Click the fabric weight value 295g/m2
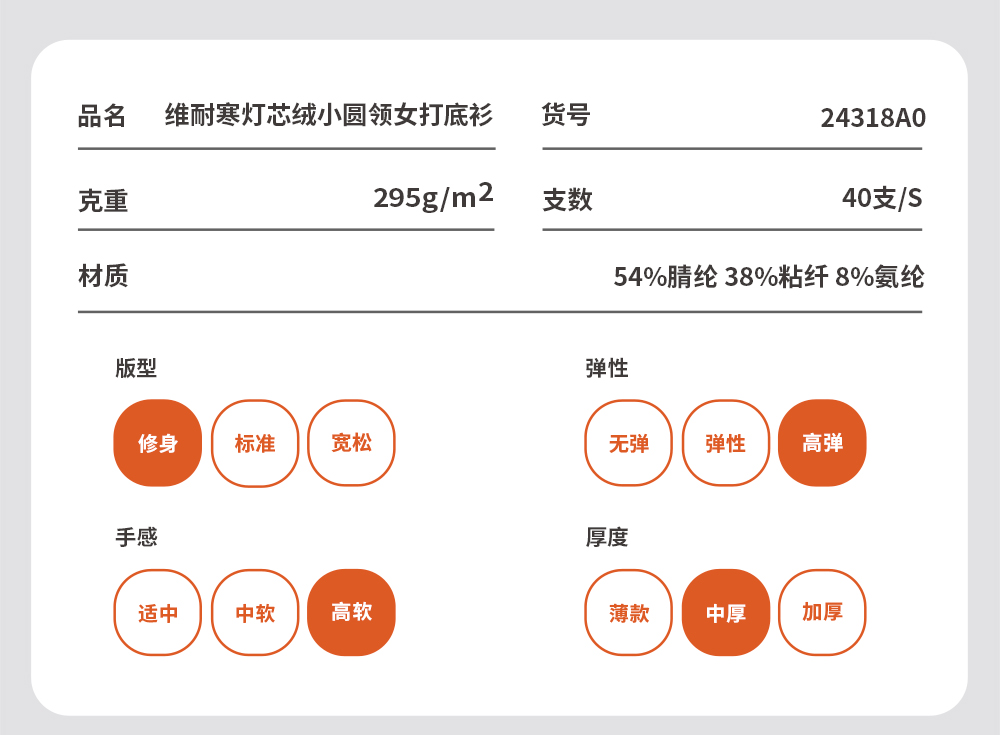This screenshot has height=735, width=1000. [433, 197]
